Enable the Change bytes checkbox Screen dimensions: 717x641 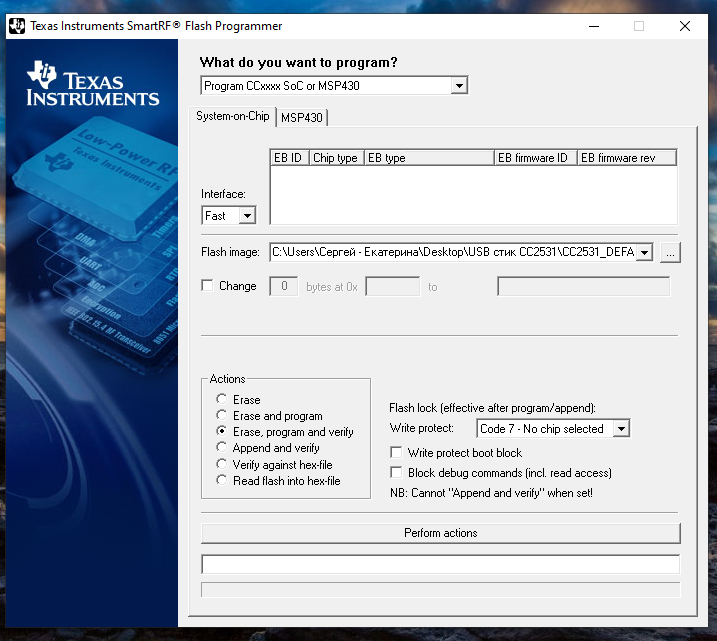(x=207, y=286)
